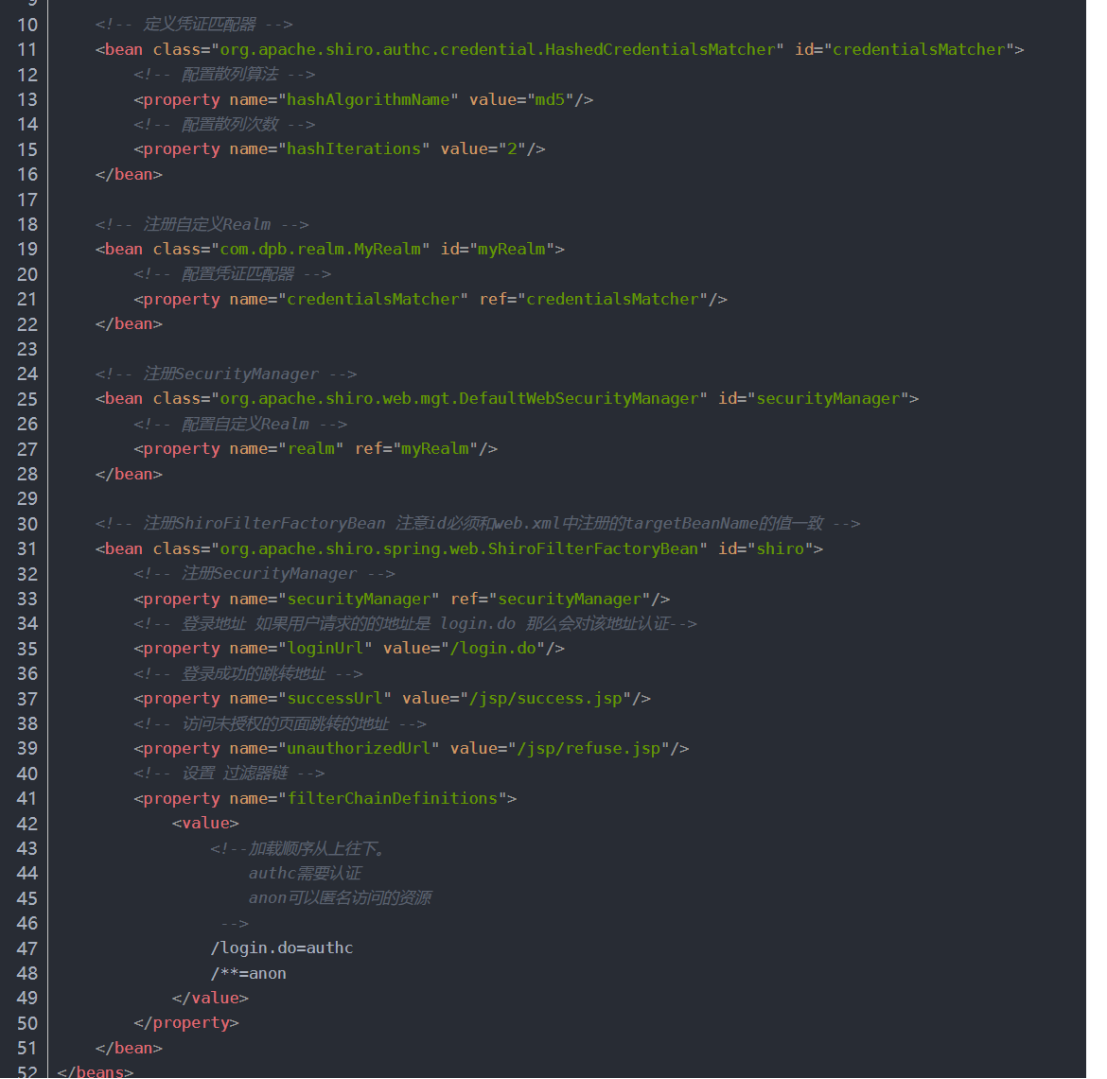Click the "DefaultWebSecurityManager" class string
This screenshot has width=1107, height=1079.
[x=459, y=399]
